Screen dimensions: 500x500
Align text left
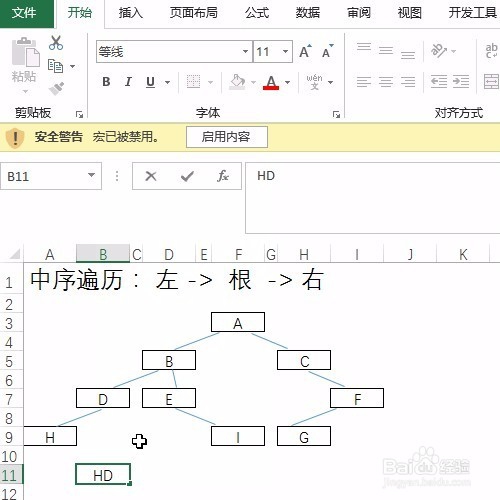pyautogui.click(x=364, y=82)
